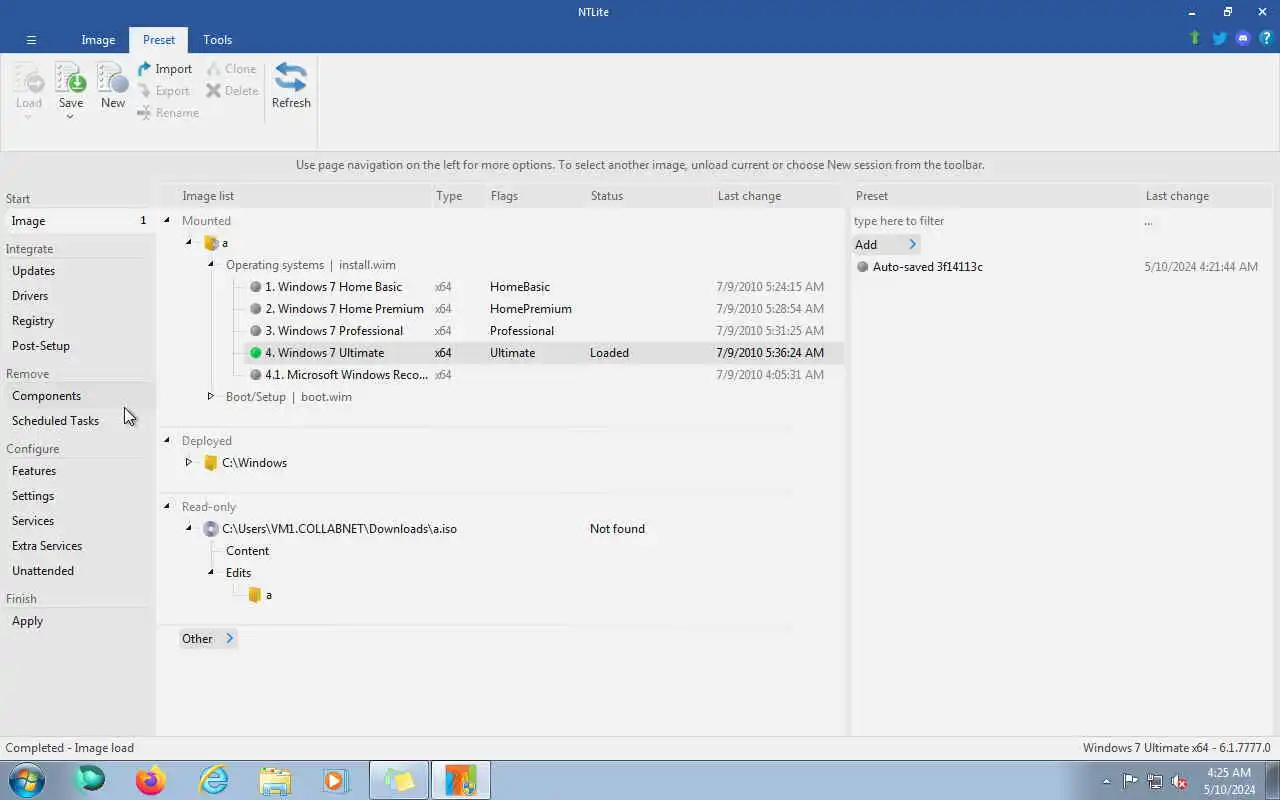Select gray status dot of Windows 7 Home Basic
1280x800 pixels.
tap(256, 287)
